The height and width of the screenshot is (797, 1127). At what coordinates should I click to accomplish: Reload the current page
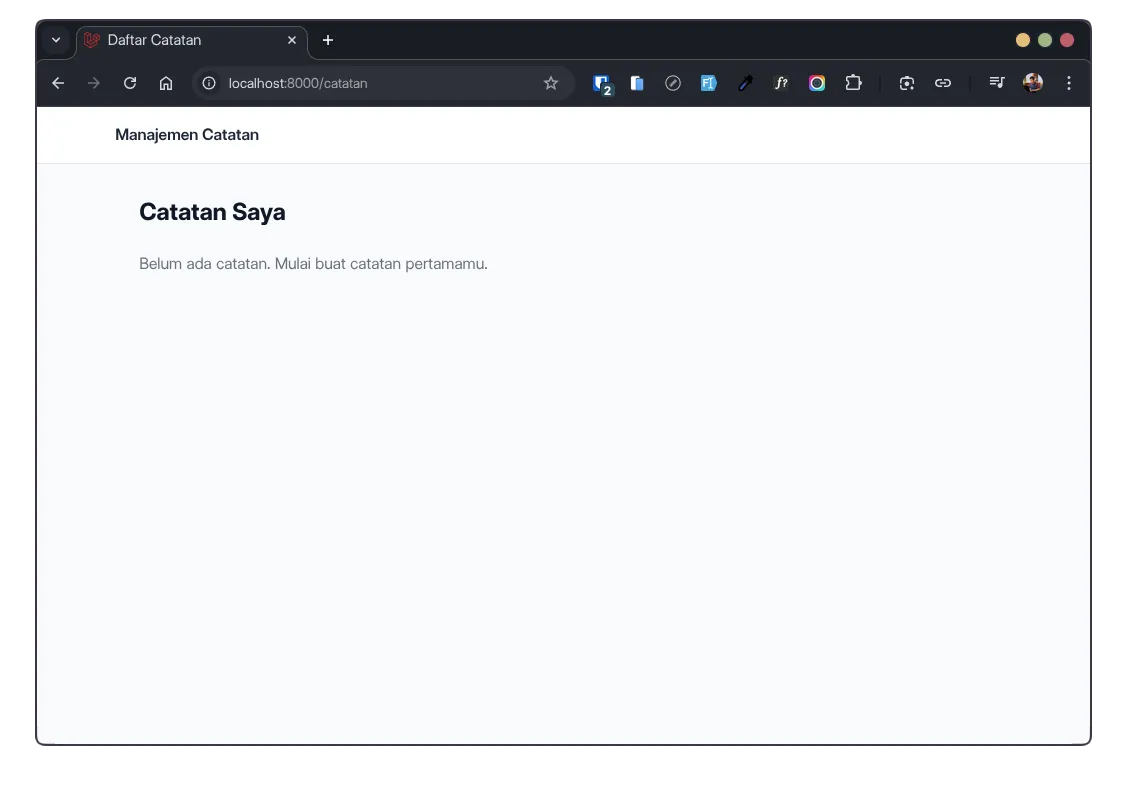coord(129,83)
